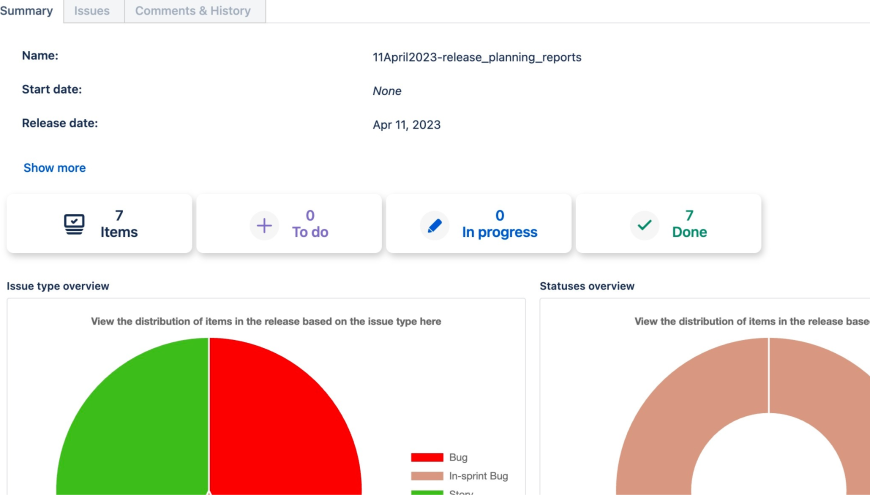Click the In-sprint Bug legend label
The height and width of the screenshot is (495, 870).
(478, 476)
